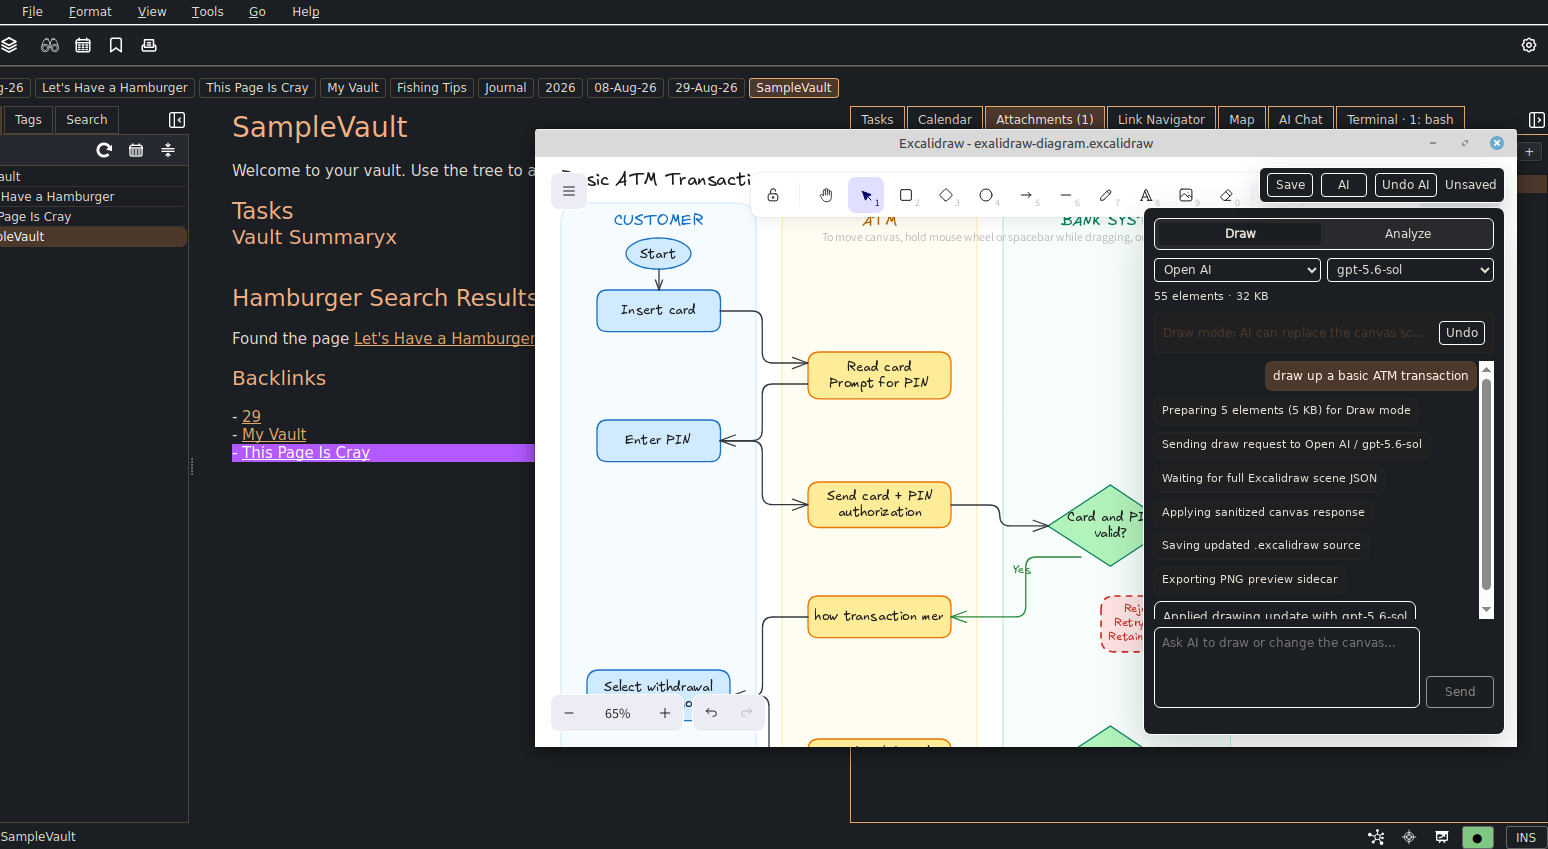Click the calendar icon in tree toolbar
The height and width of the screenshot is (849, 1548).
(x=136, y=150)
